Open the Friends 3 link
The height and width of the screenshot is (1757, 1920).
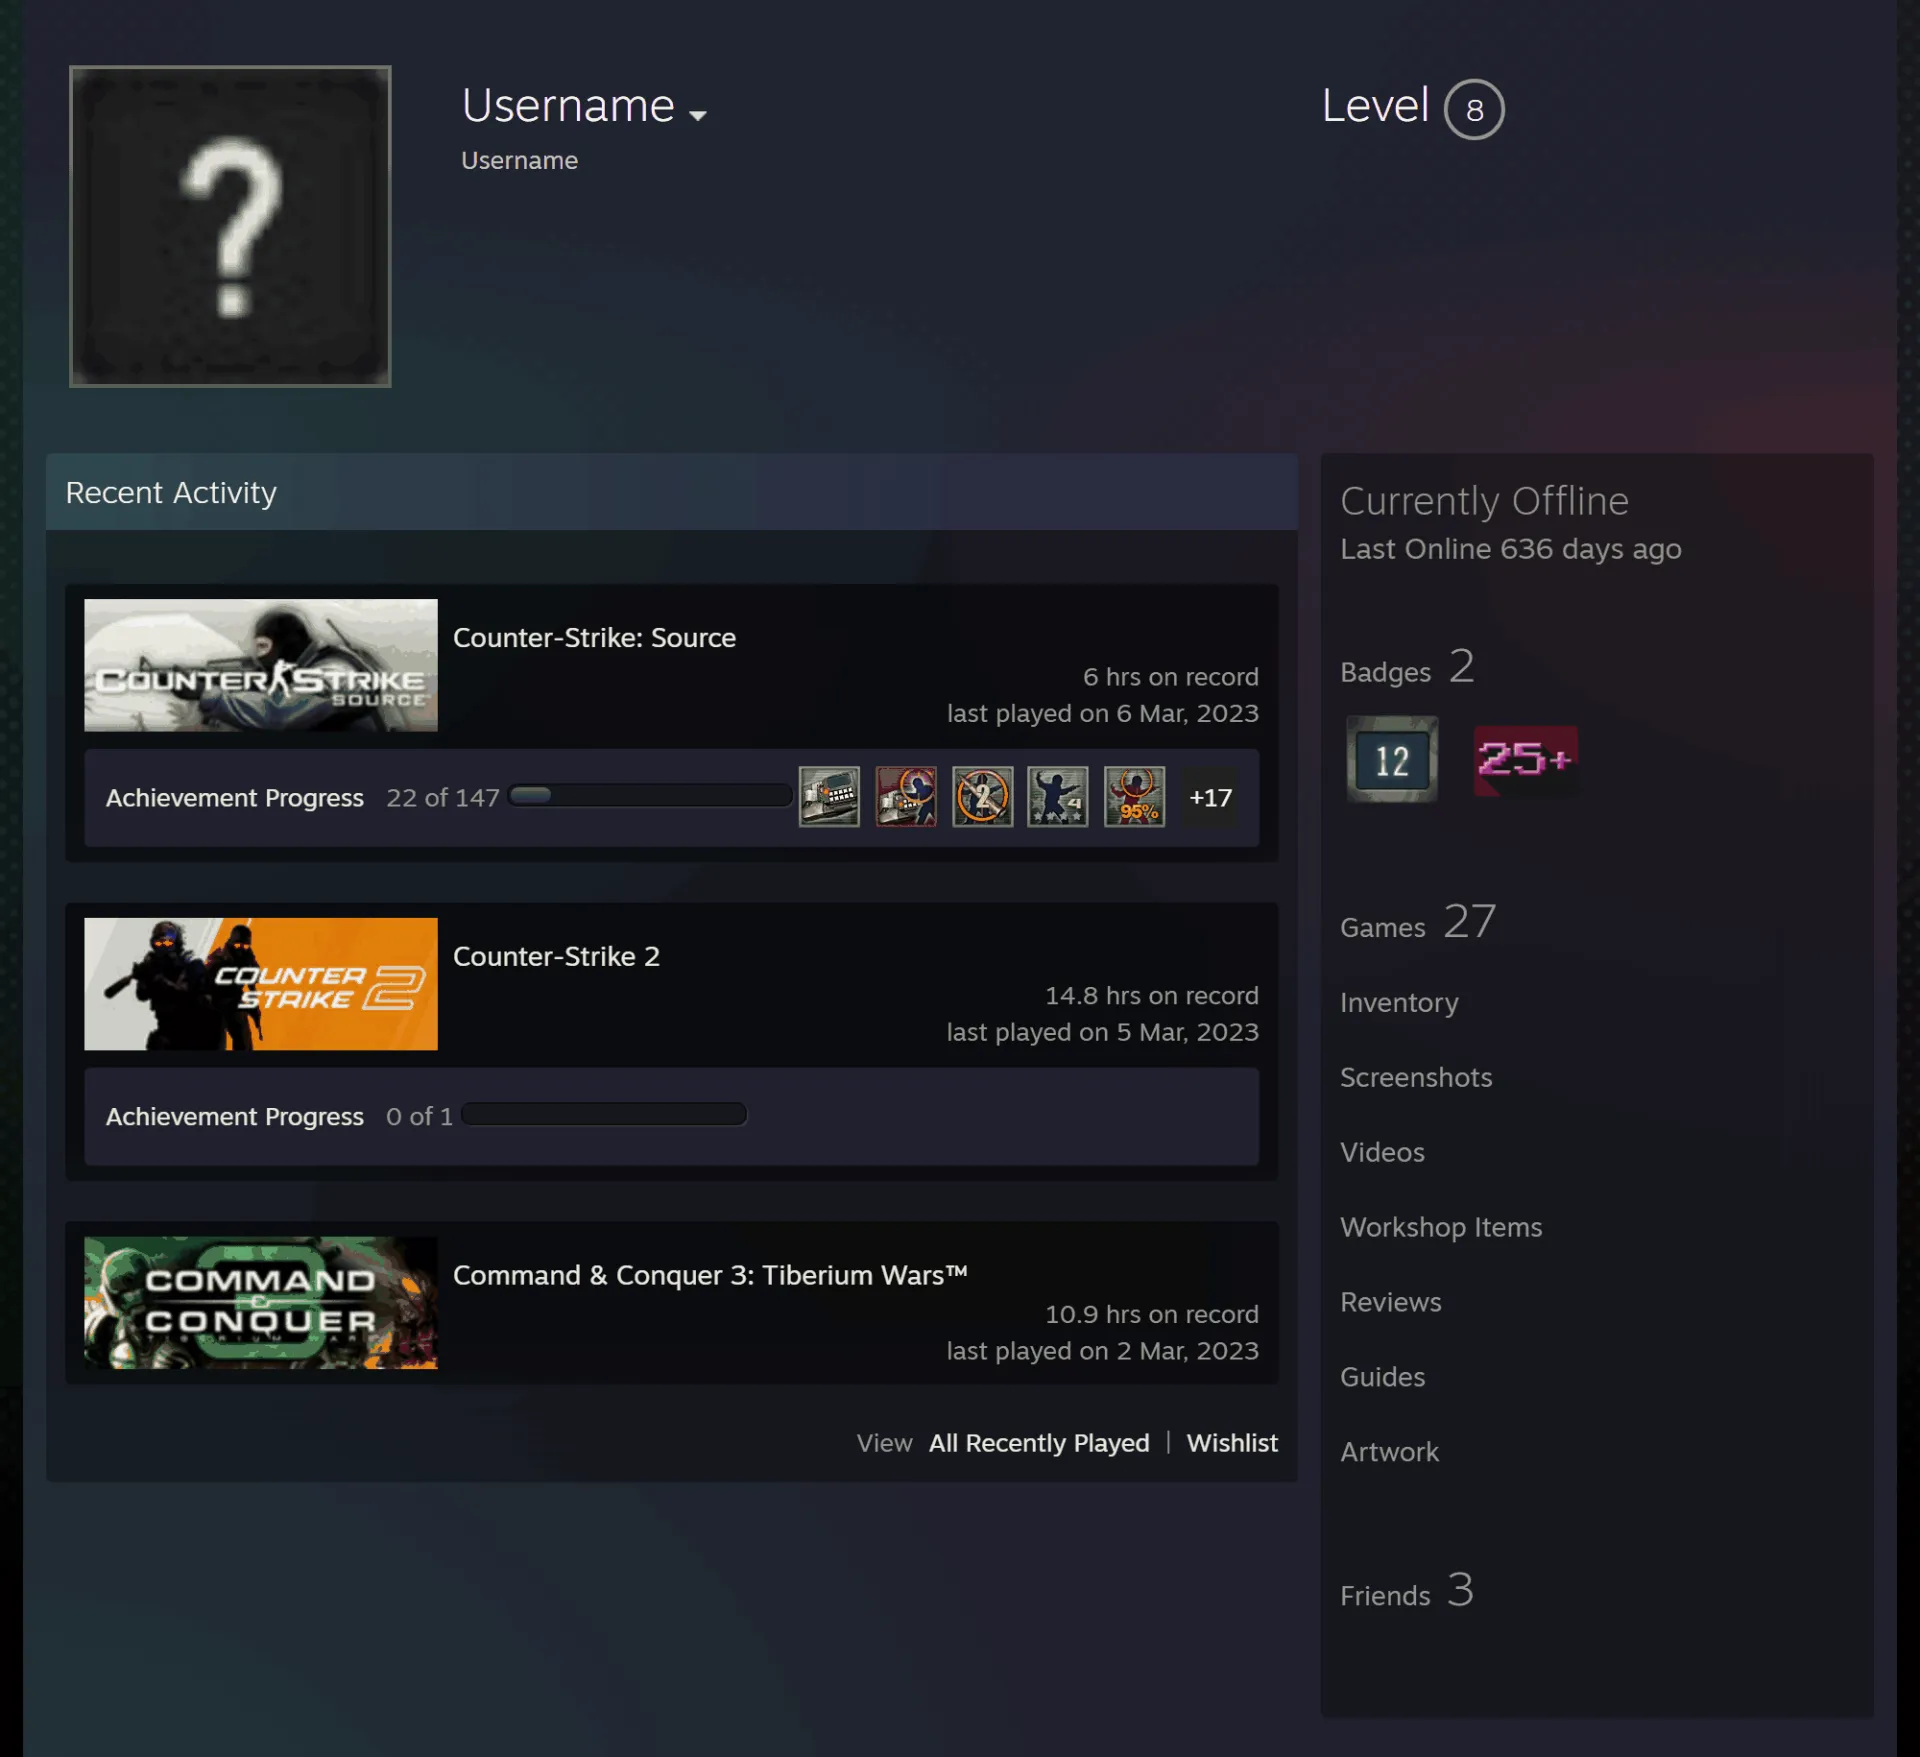pyautogui.click(x=1406, y=1591)
